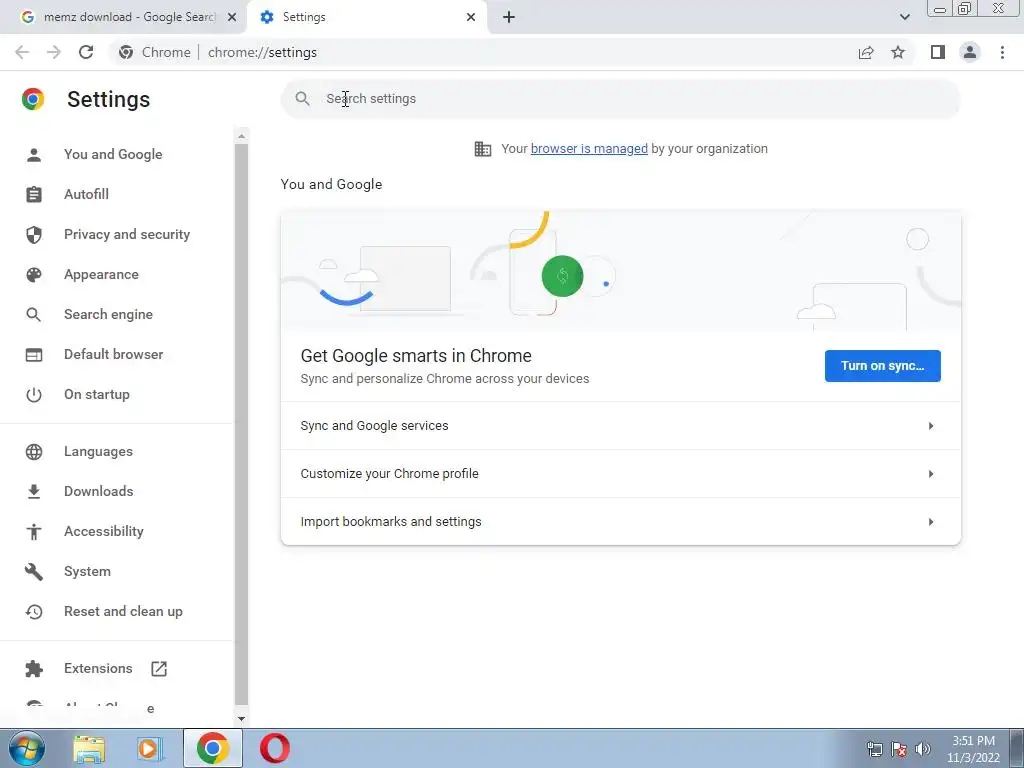Close the memz download Google Search tab
The width and height of the screenshot is (1024, 768).
click(x=232, y=17)
